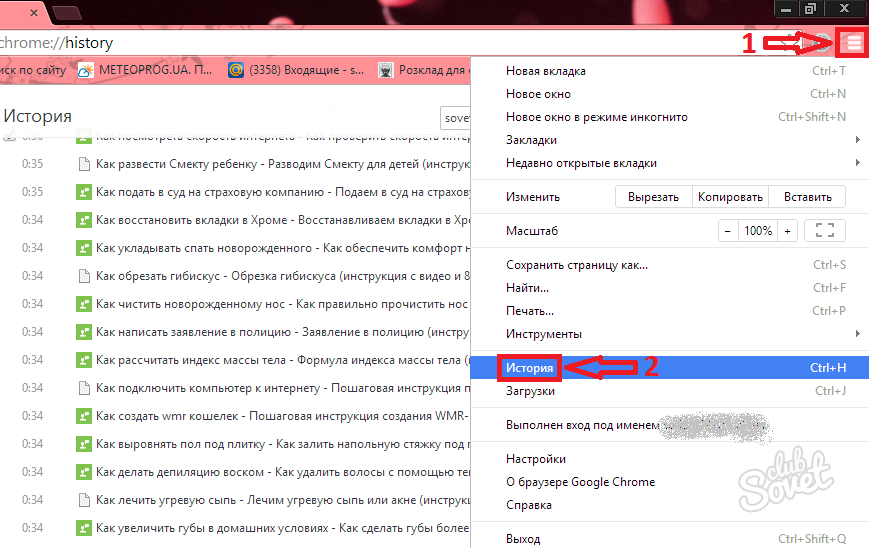This screenshot has width=869, height=548.
Task: Increase zoom with the plus button
Action: 787,231
